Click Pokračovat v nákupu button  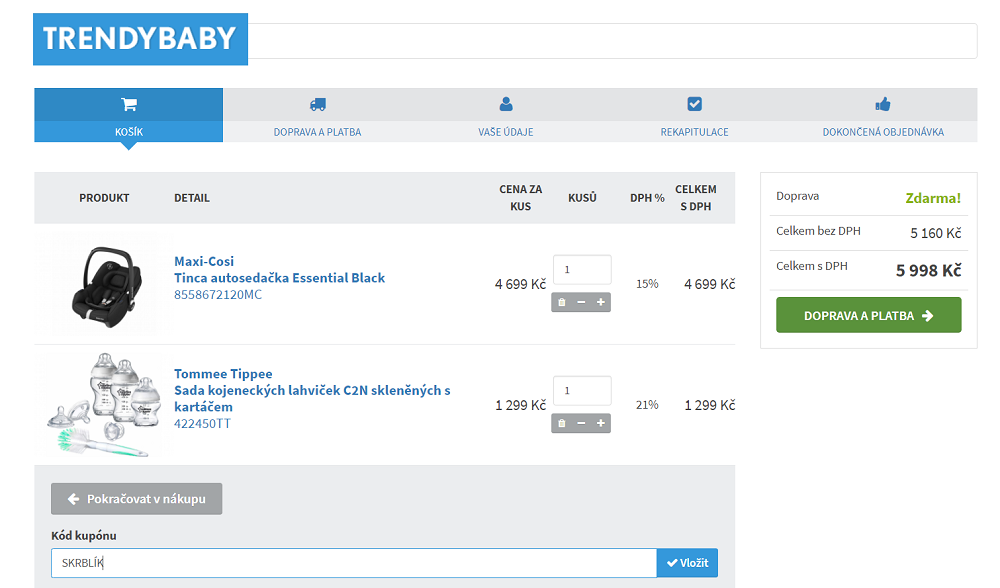point(136,499)
